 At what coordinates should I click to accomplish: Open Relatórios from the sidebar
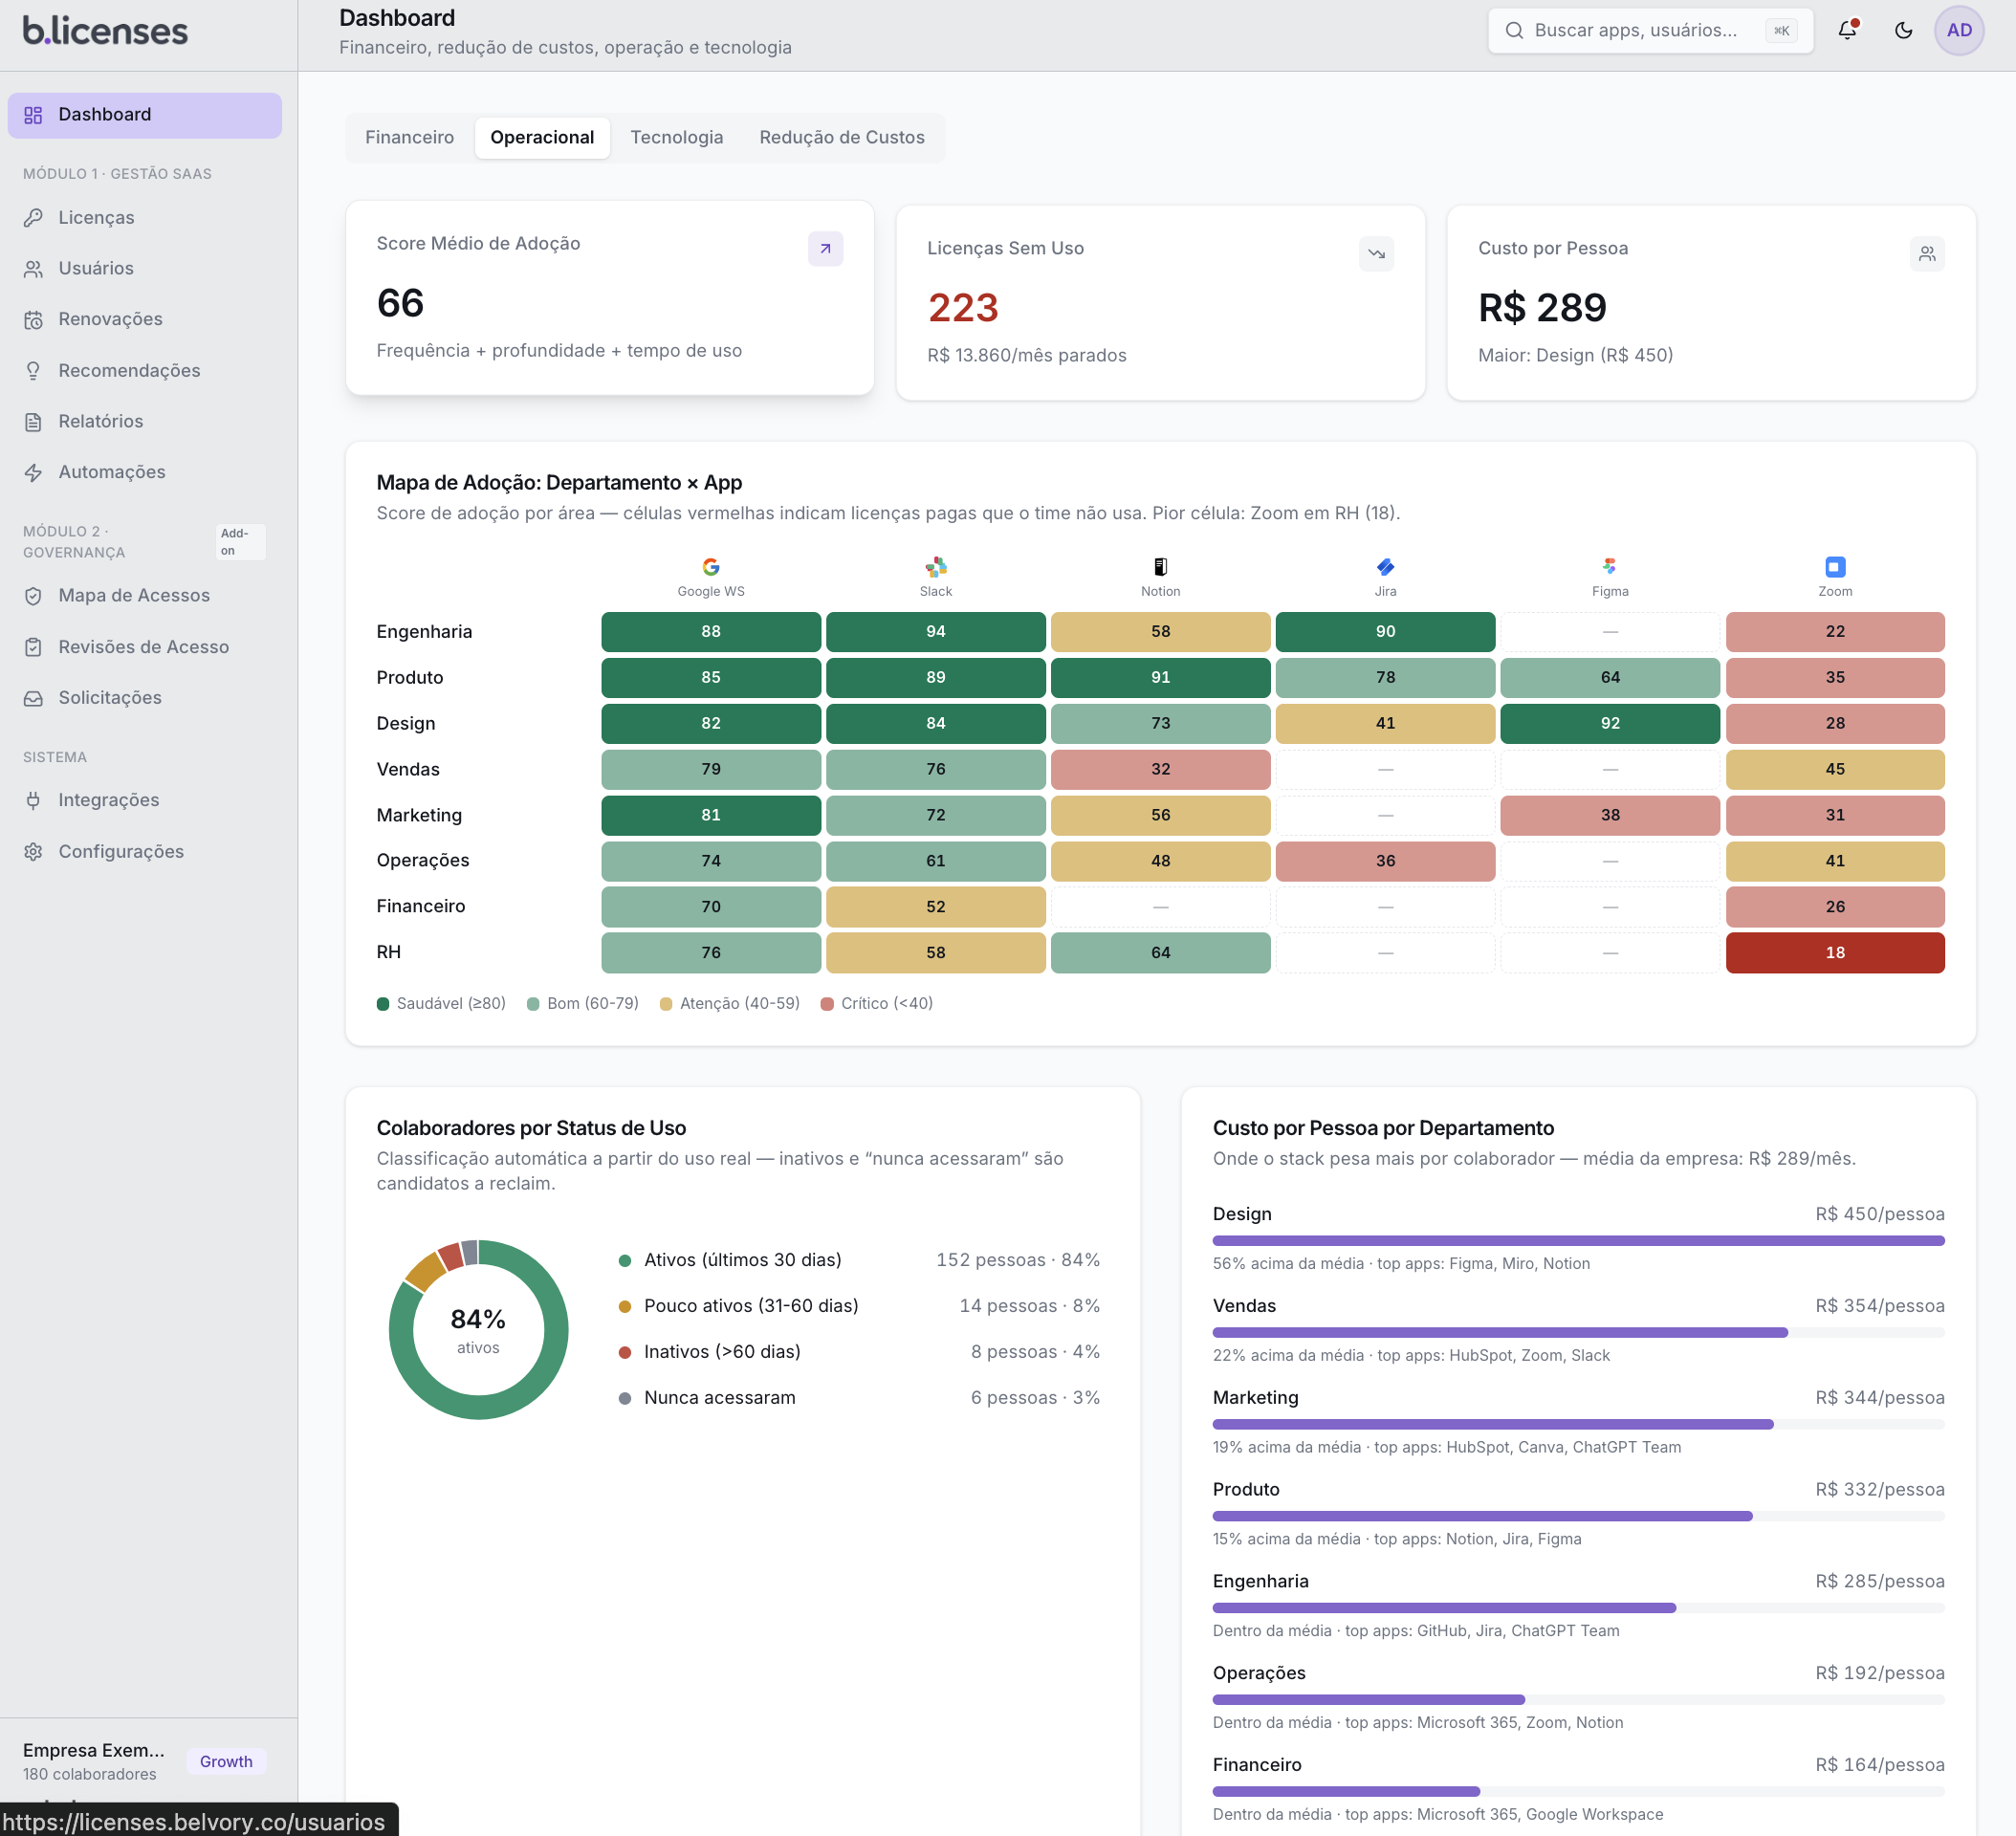pos(145,421)
